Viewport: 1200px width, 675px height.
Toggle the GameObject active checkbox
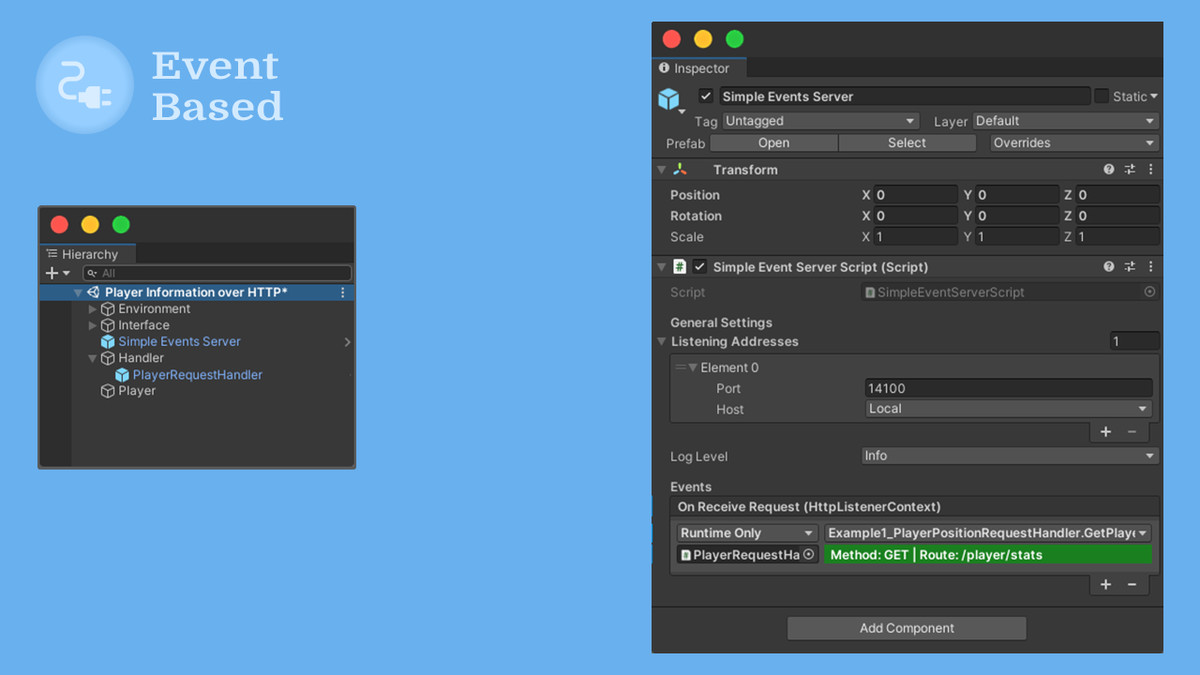point(706,96)
